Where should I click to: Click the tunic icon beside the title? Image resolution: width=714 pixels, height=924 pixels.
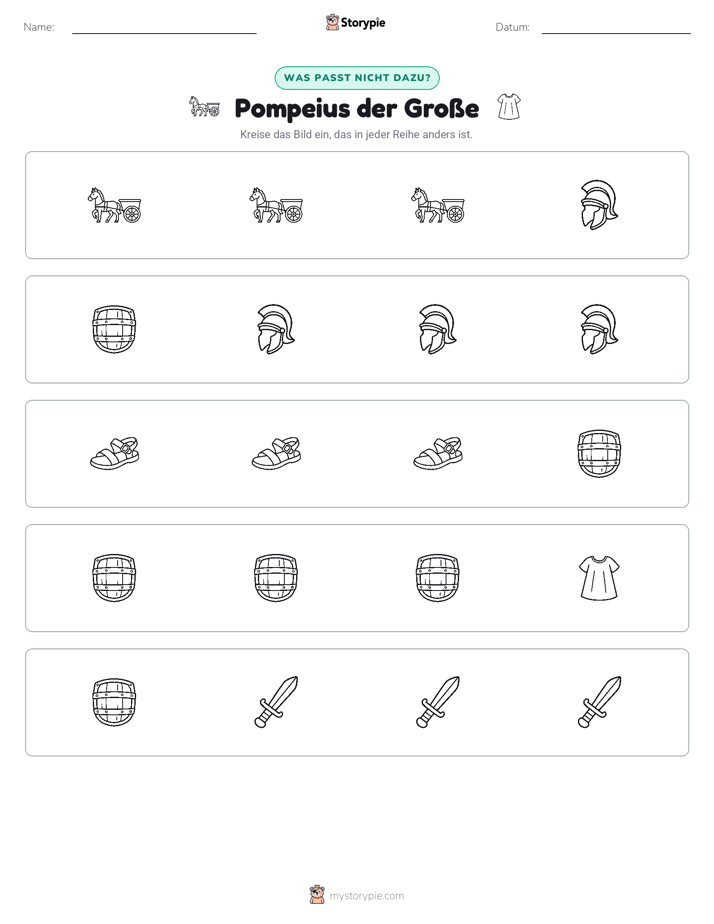tap(508, 107)
